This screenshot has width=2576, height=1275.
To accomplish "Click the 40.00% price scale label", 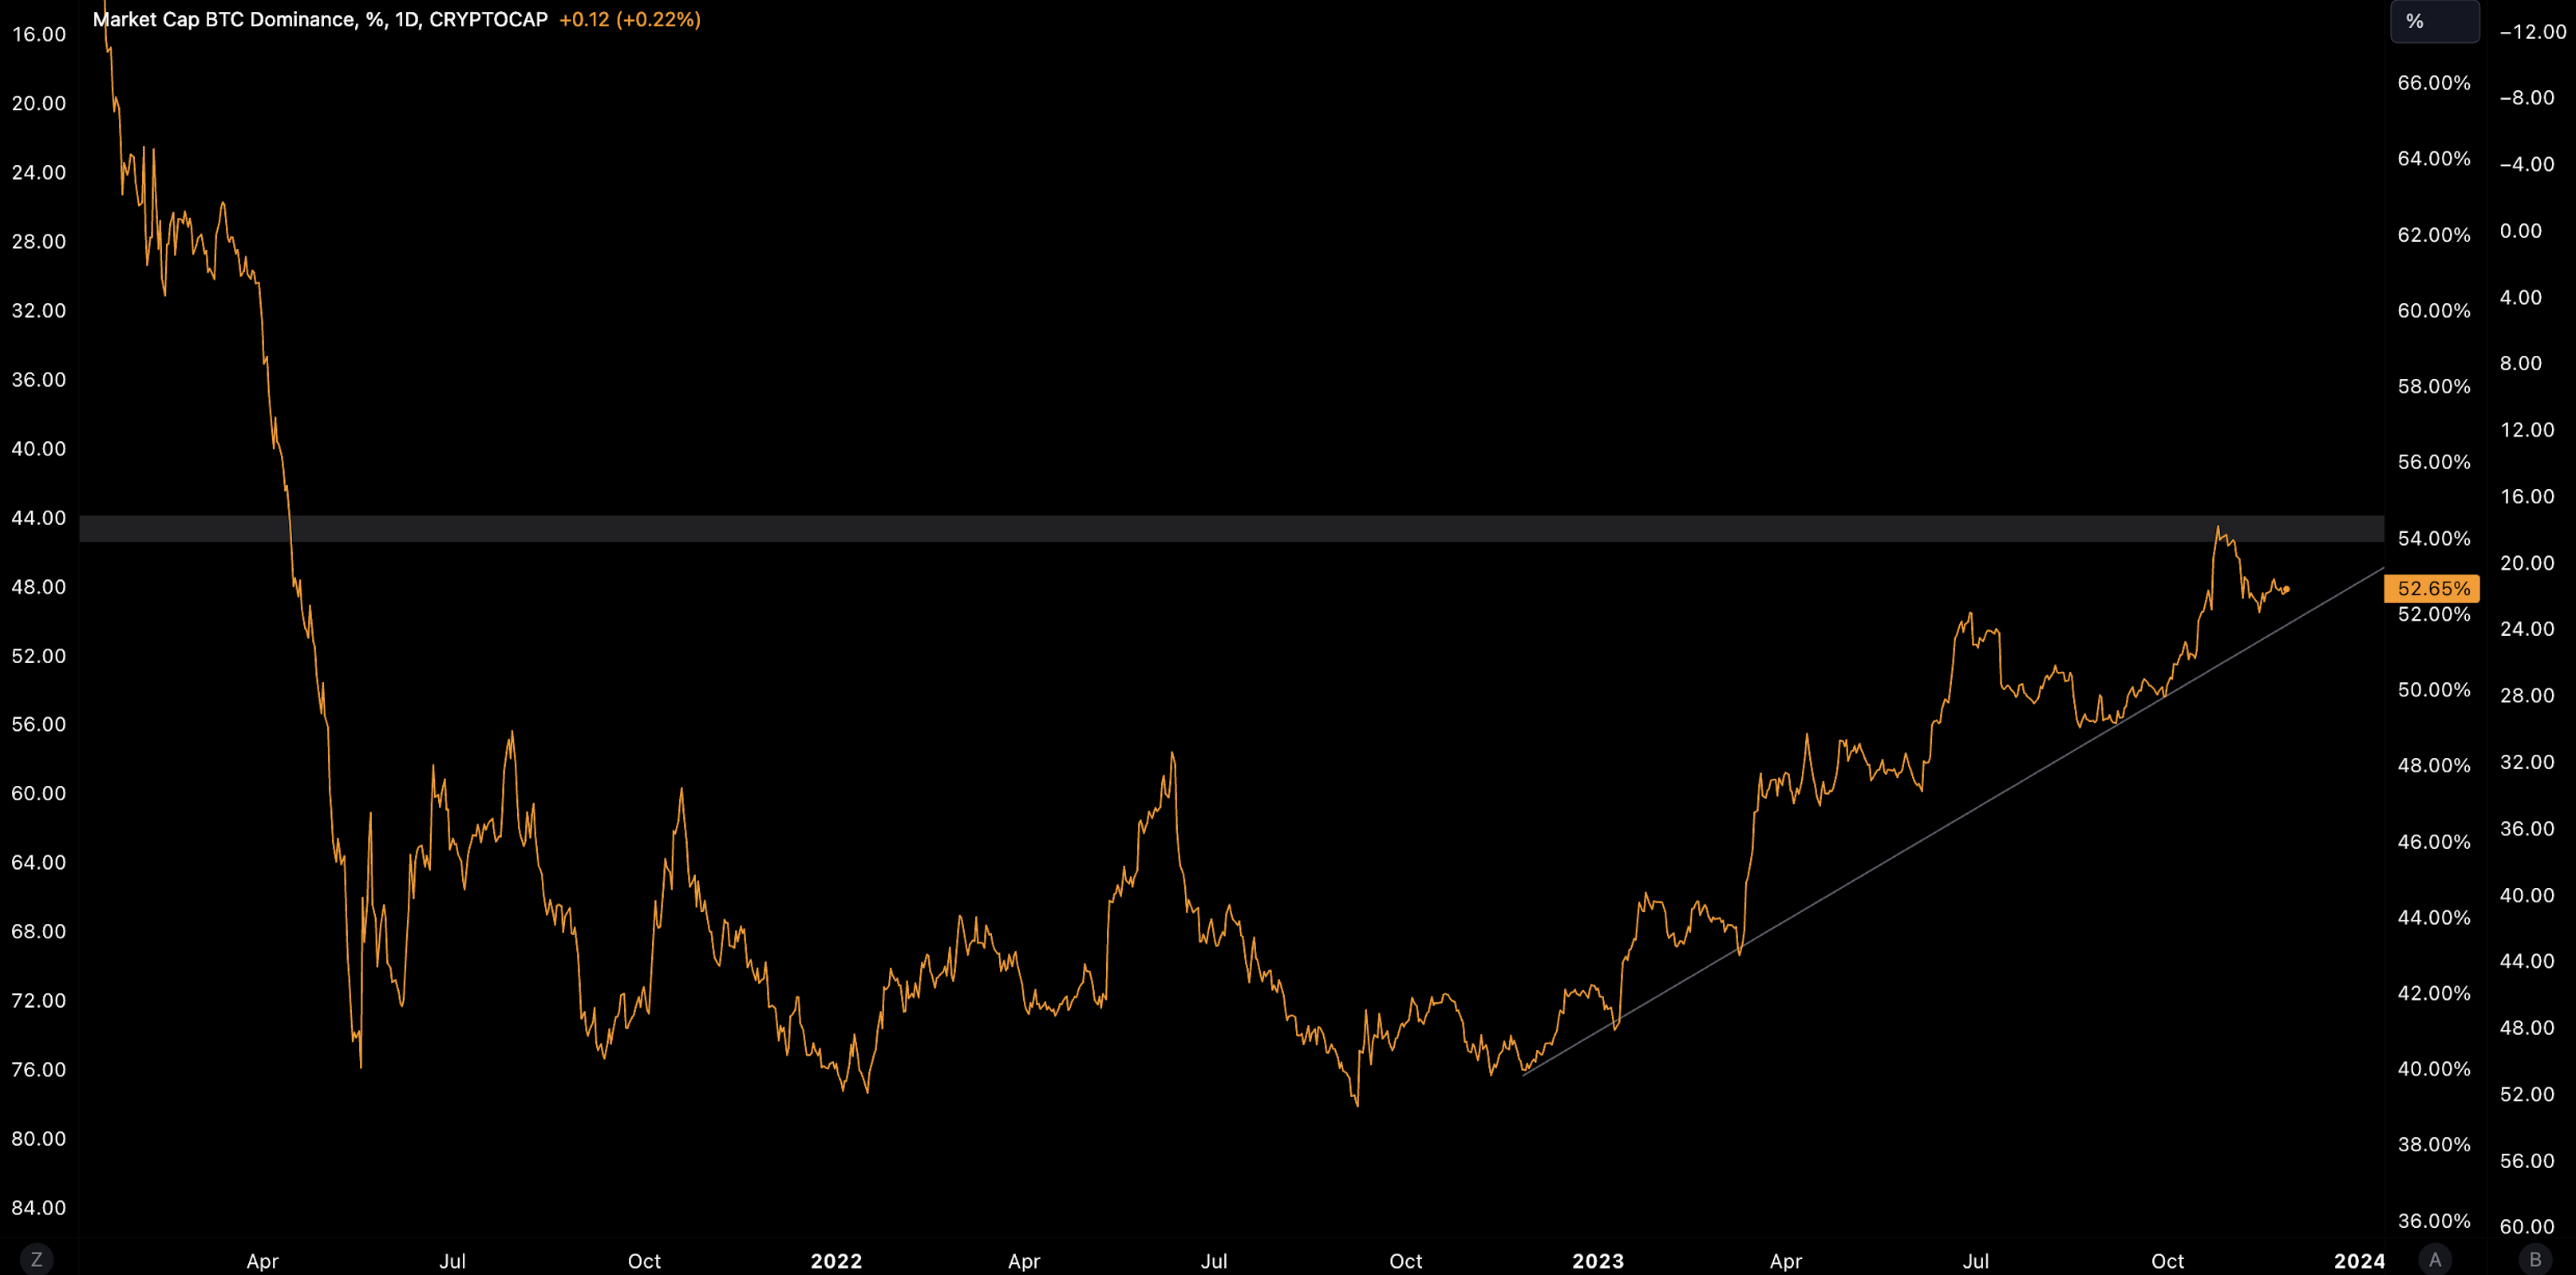I will tap(2433, 1068).
